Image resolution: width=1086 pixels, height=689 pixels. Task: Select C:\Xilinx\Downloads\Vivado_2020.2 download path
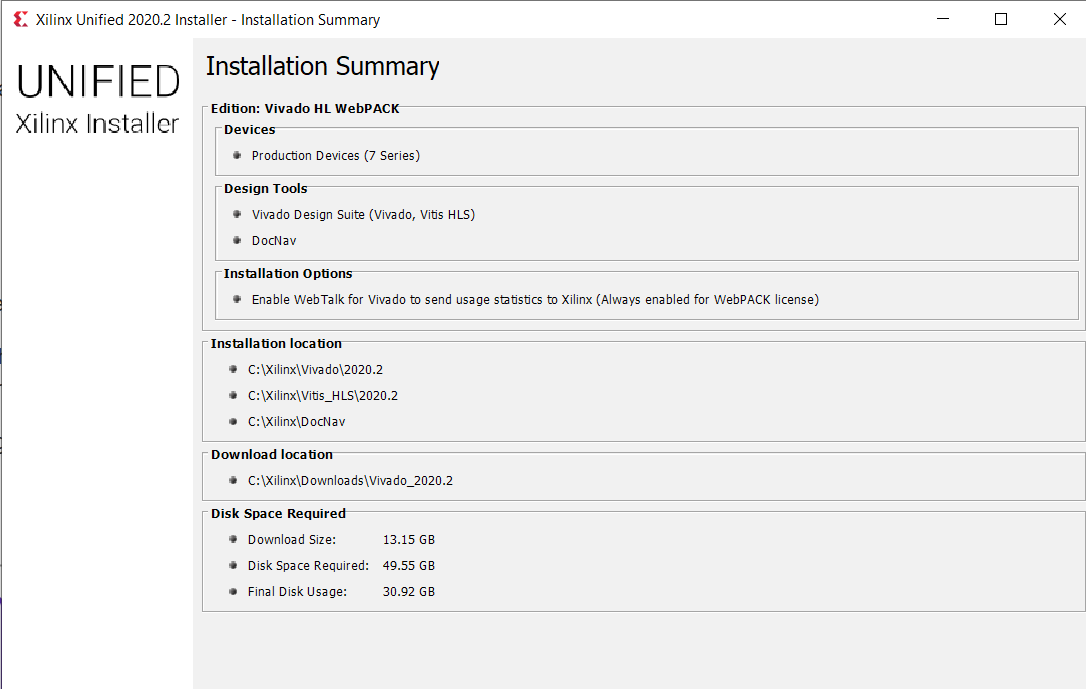point(350,481)
